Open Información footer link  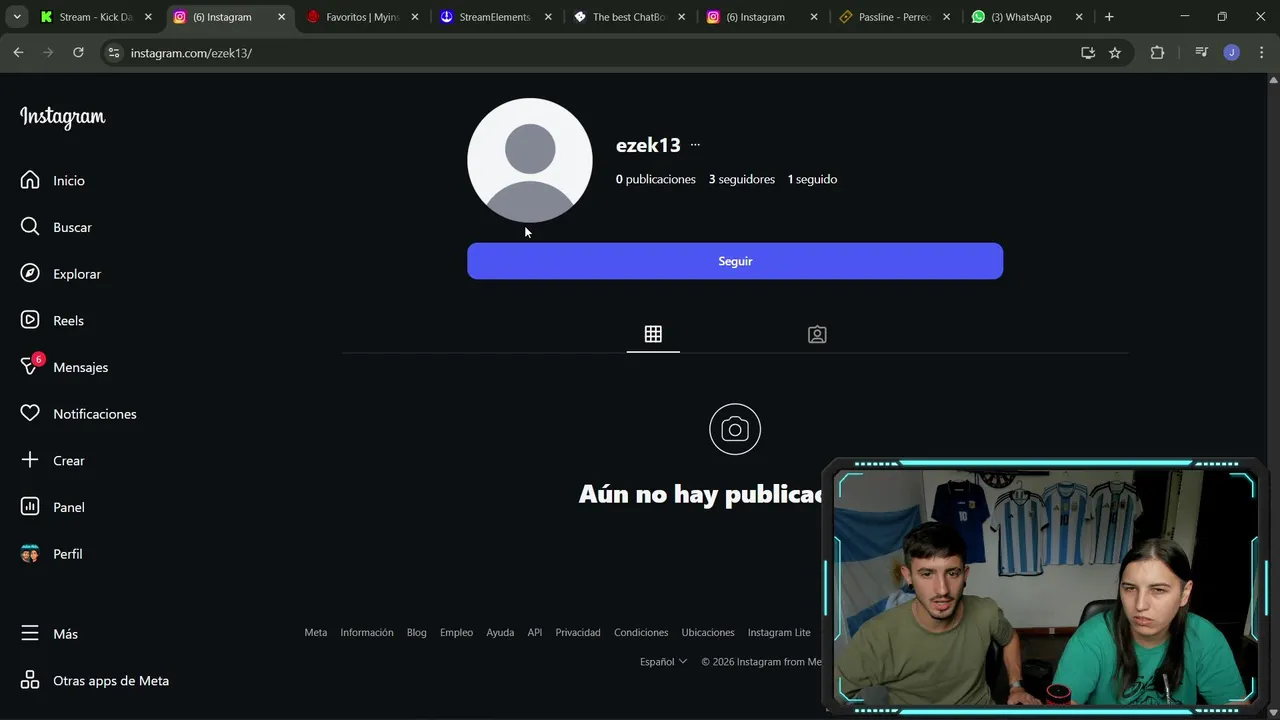367,632
